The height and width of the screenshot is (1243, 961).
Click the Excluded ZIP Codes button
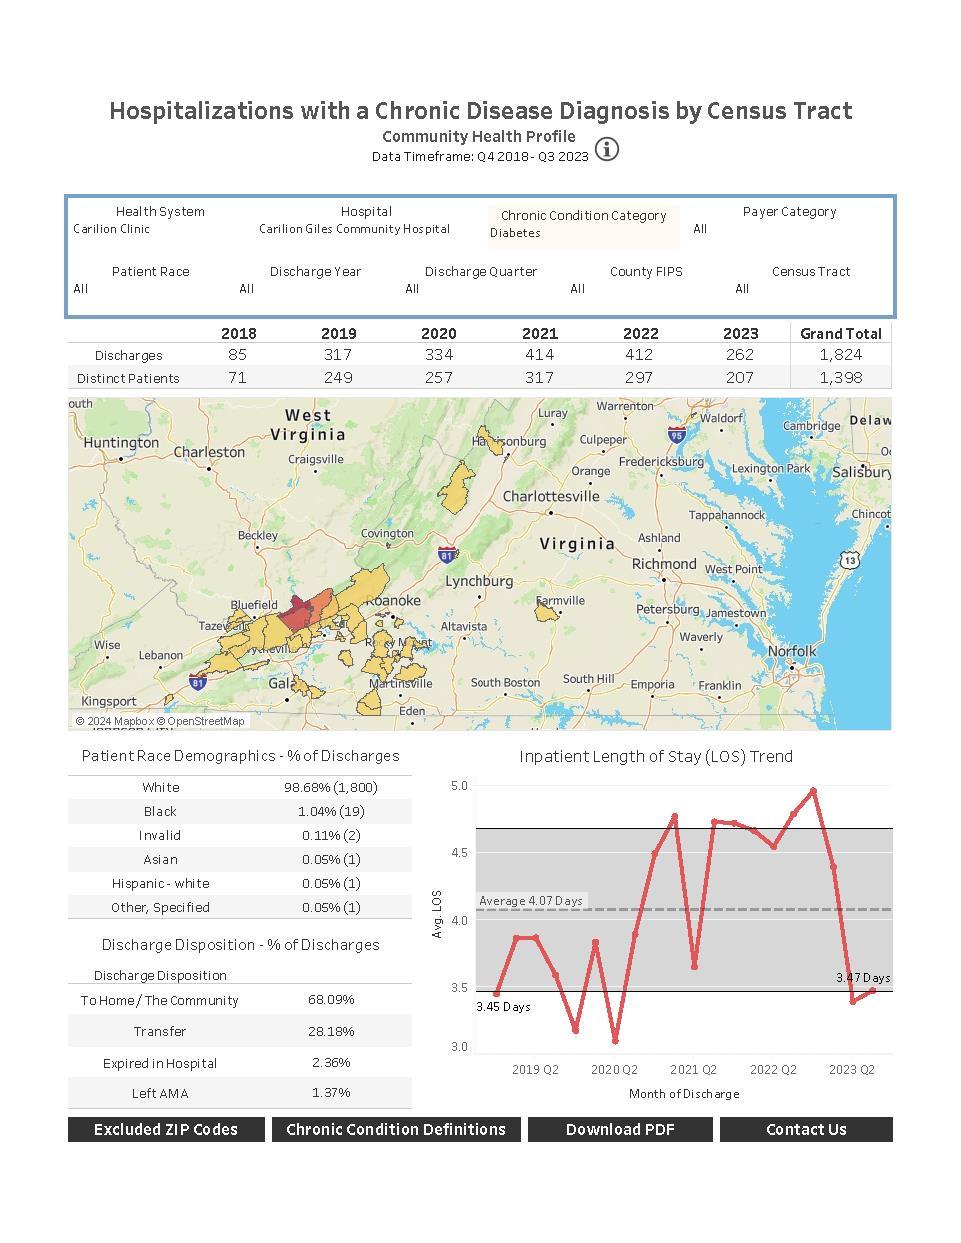coord(166,1129)
